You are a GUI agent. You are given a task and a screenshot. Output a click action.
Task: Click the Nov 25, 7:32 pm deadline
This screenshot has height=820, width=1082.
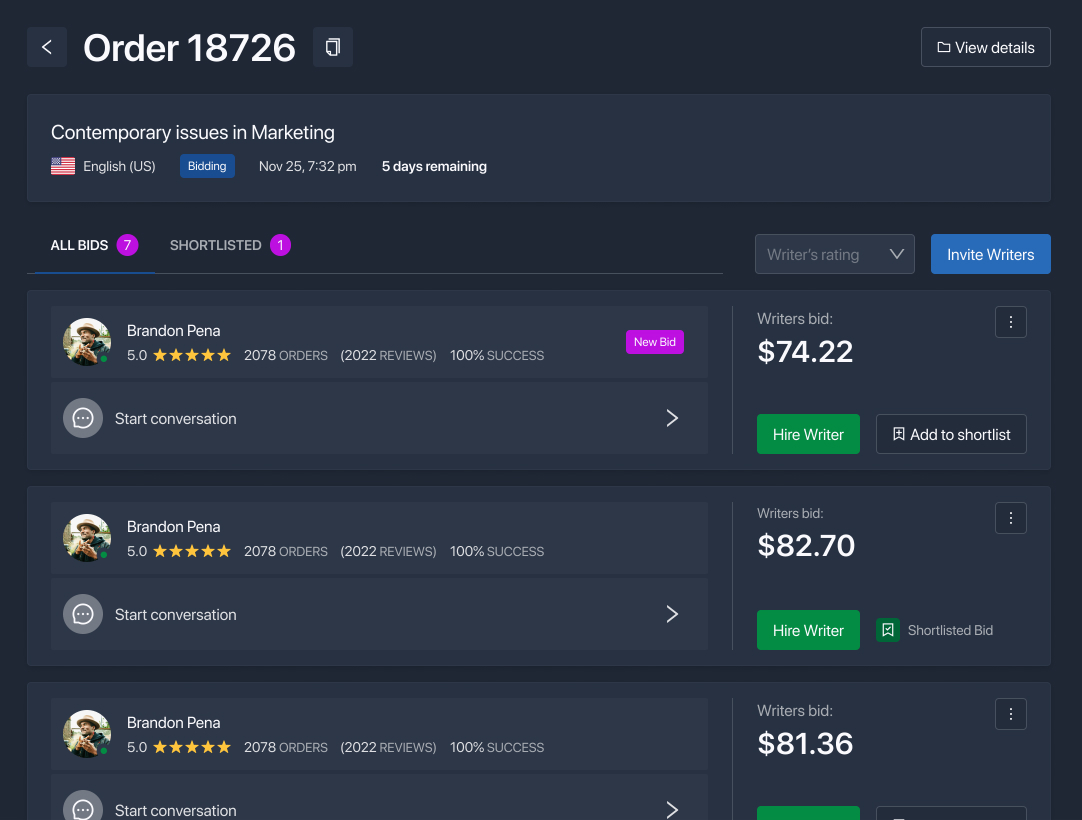point(308,166)
